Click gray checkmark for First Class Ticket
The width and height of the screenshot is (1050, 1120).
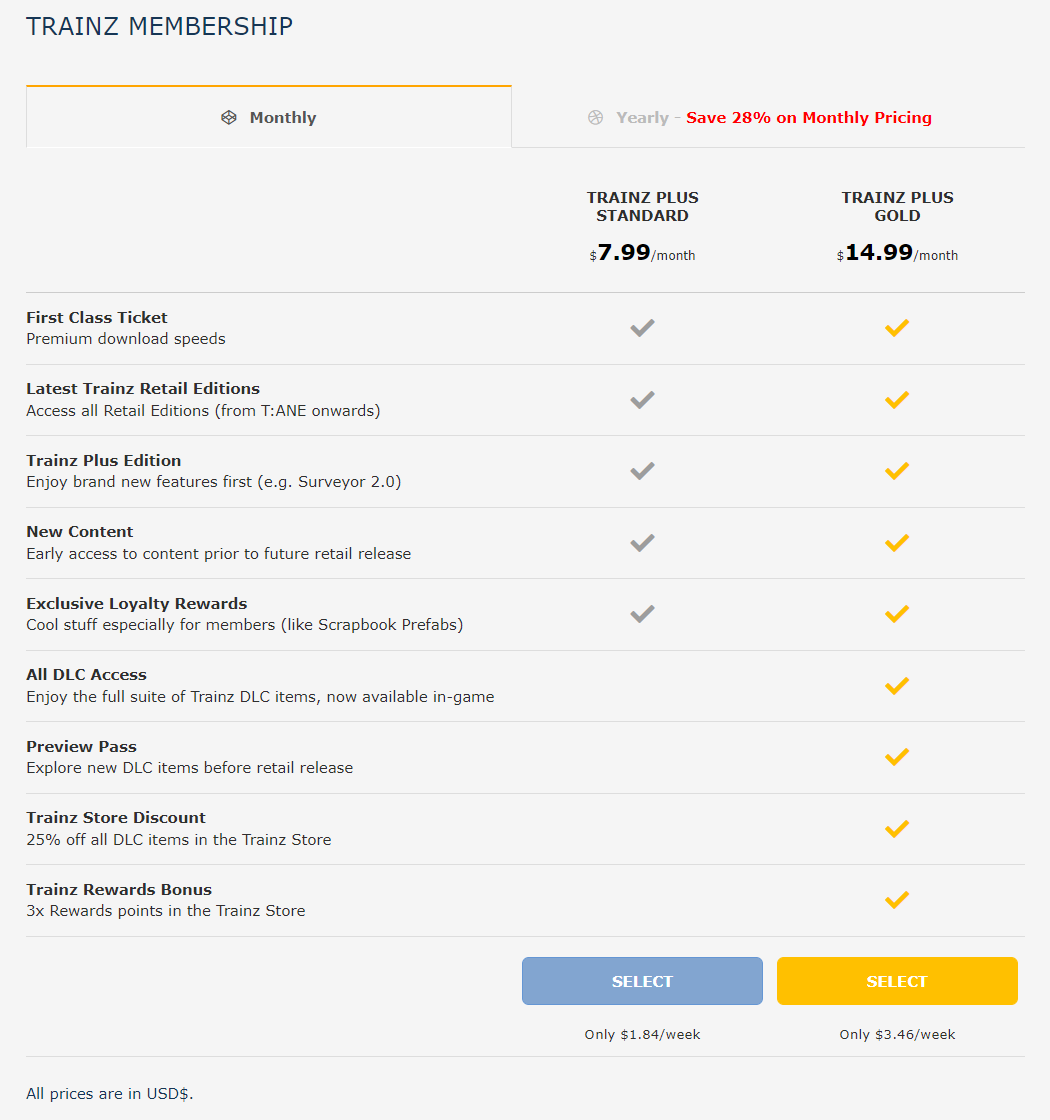(x=642, y=328)
